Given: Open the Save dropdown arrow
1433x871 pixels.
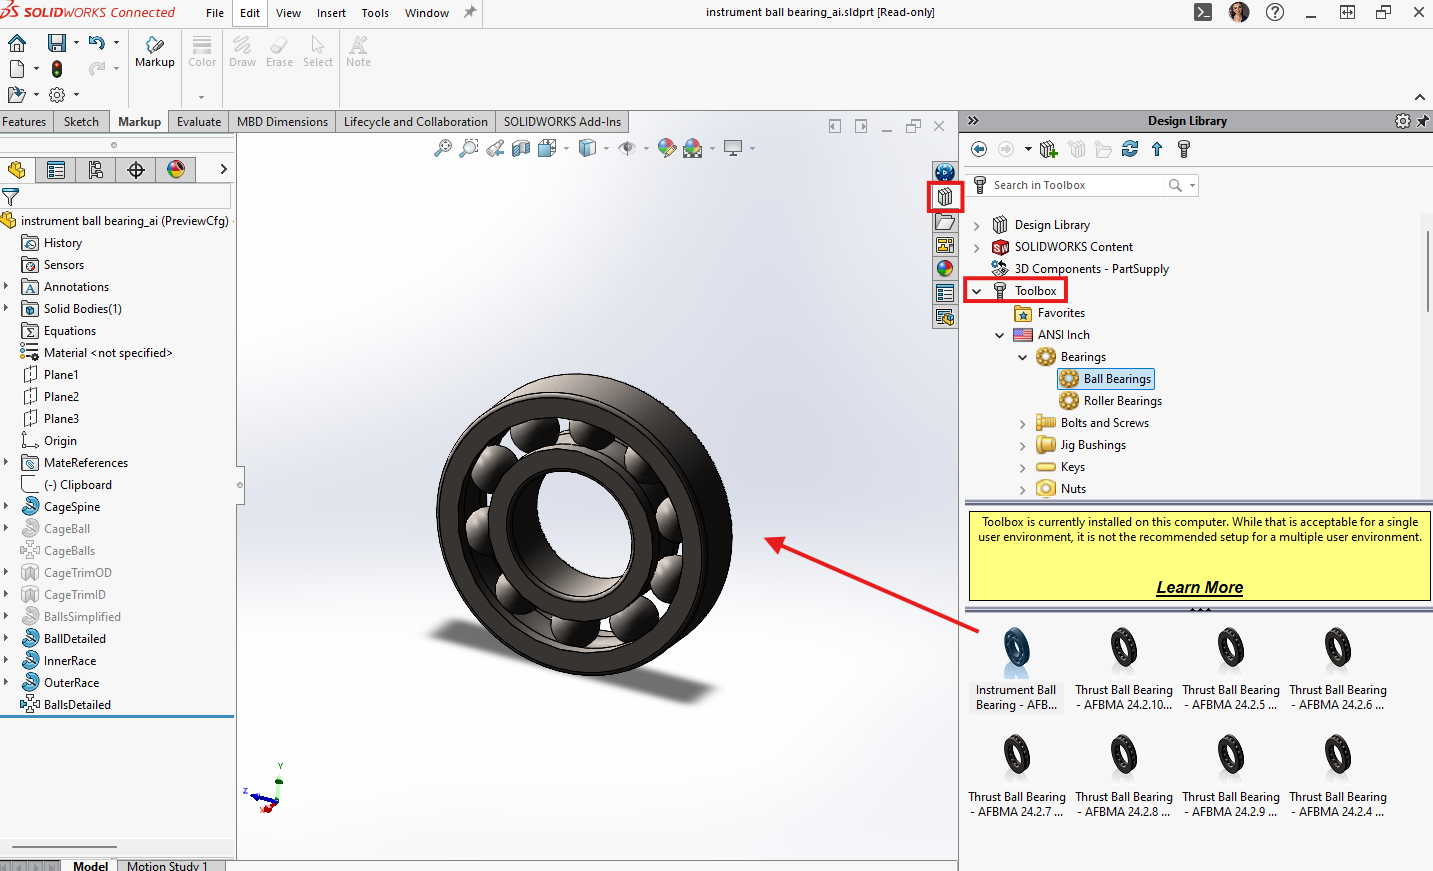Looking at the screenshot, I should 76,43.
